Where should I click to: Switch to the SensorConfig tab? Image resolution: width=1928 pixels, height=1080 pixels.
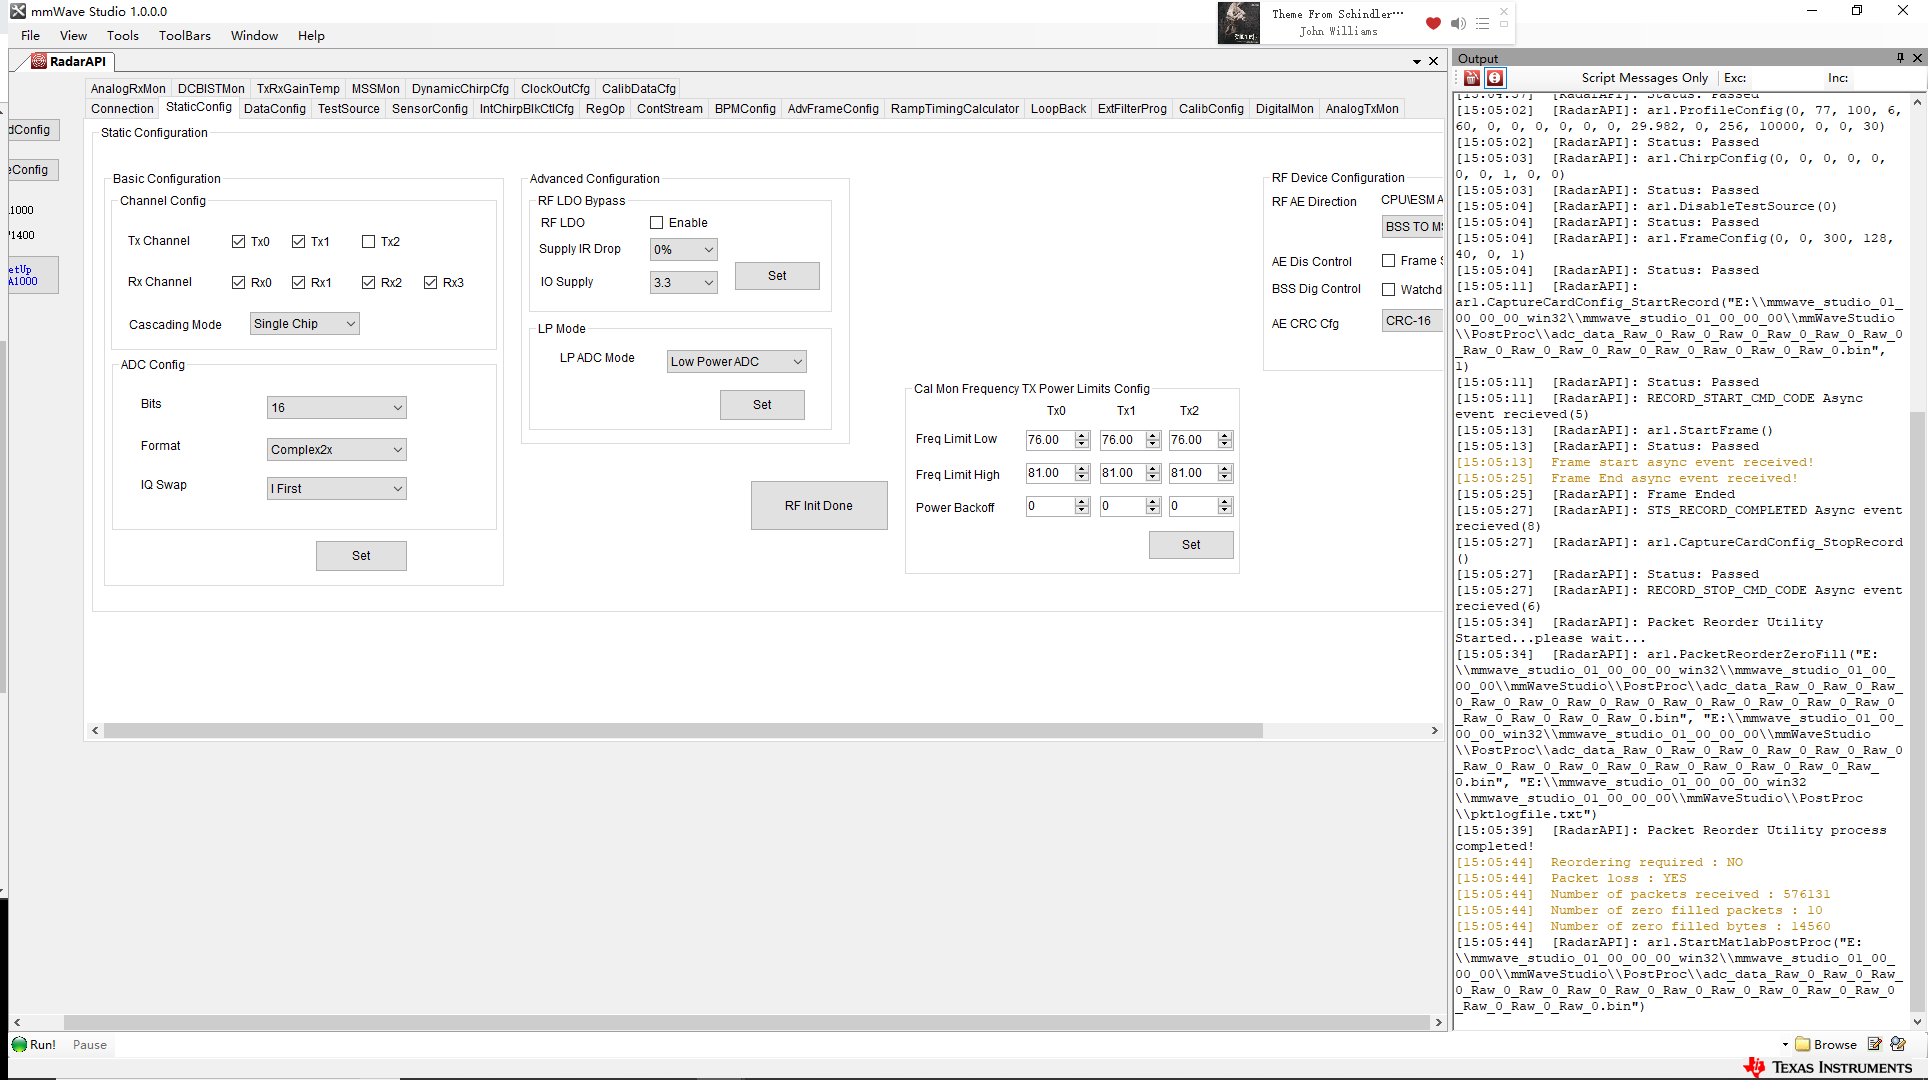tap(430, 109)
